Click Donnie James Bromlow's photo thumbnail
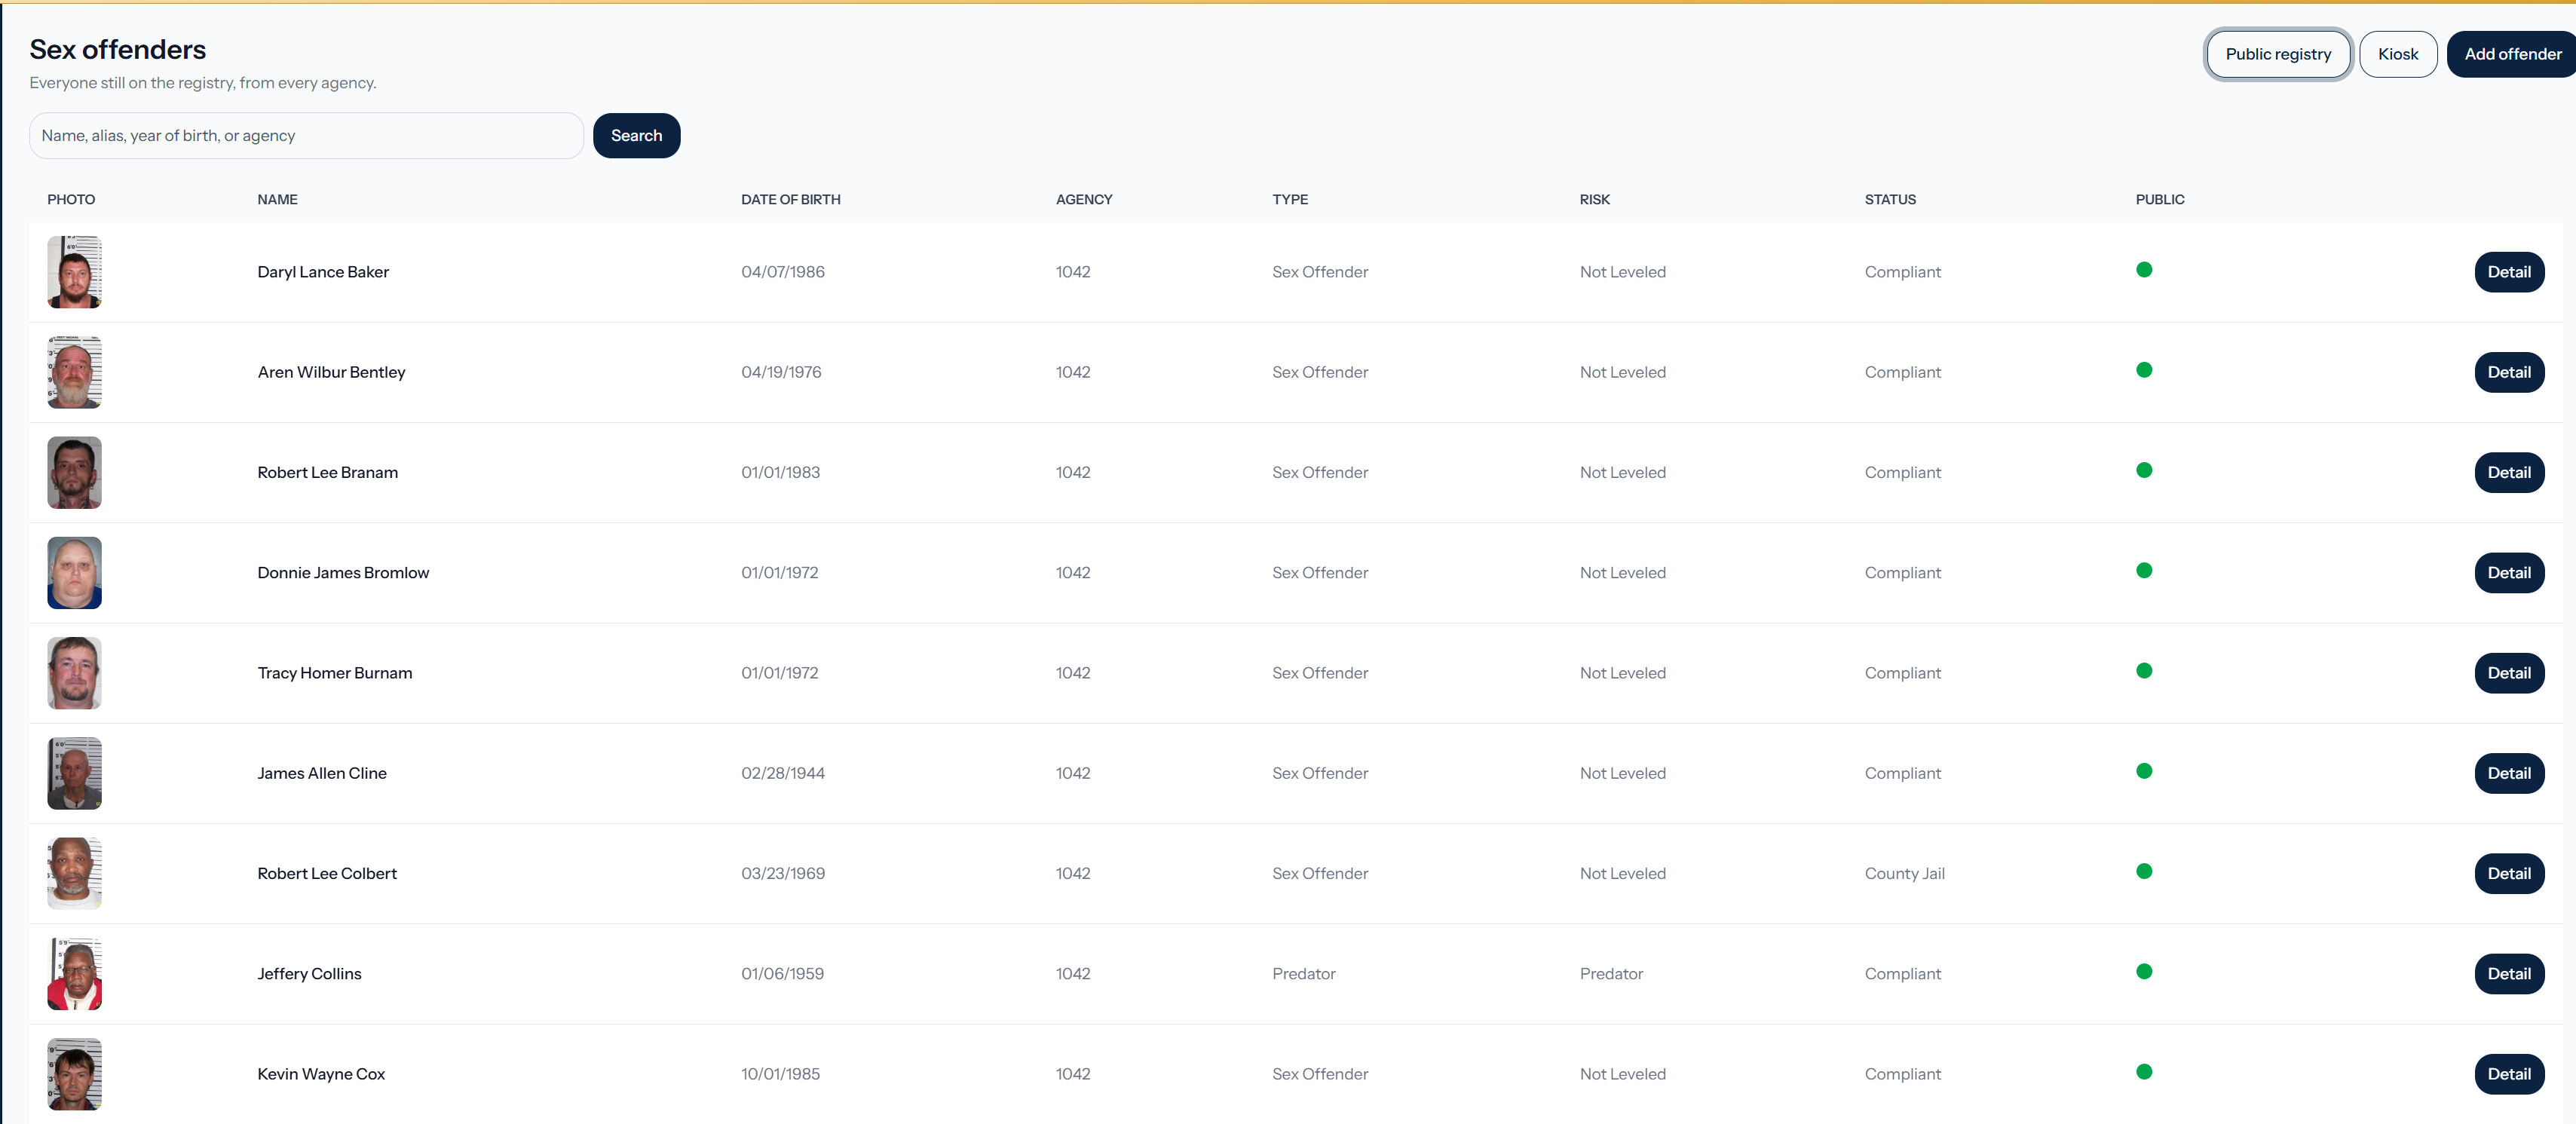This screenshot has height=1124, width=2576. click(74, 573)
